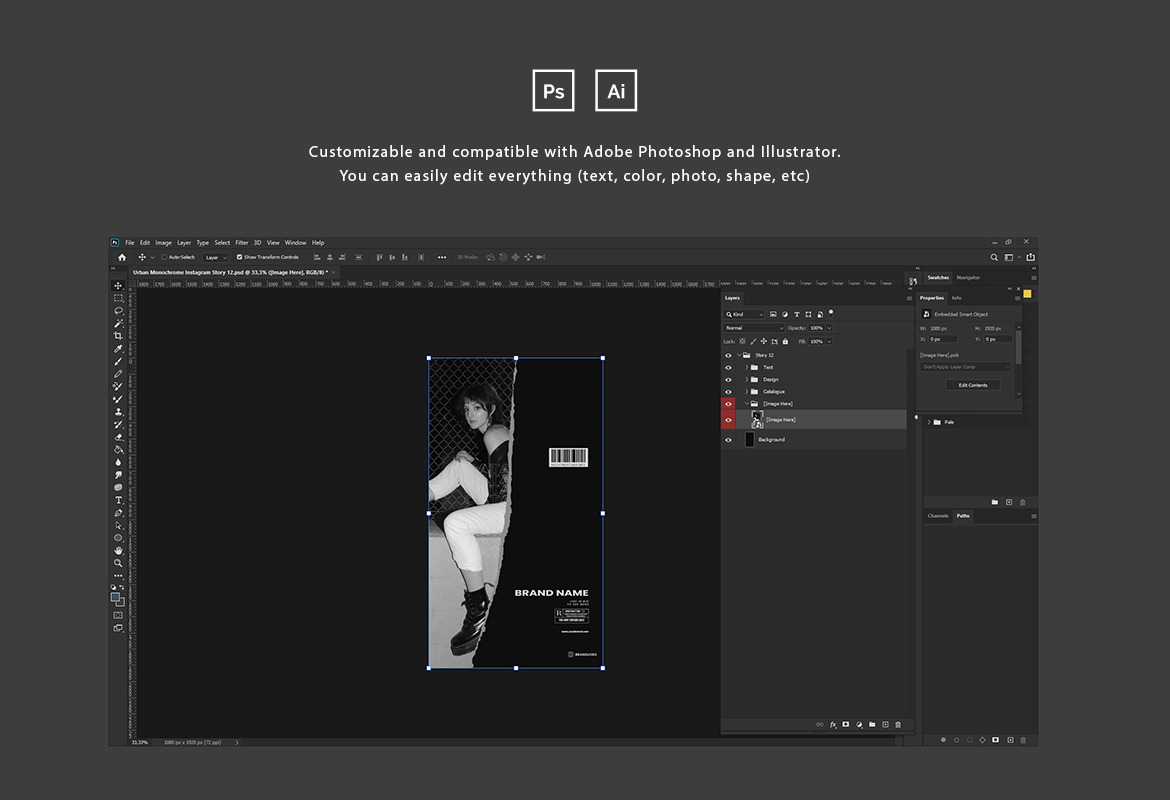The height and width of the screenshot is (800, 1170).
Task: Select the Eraser tool
Action: tap(118, 437)
